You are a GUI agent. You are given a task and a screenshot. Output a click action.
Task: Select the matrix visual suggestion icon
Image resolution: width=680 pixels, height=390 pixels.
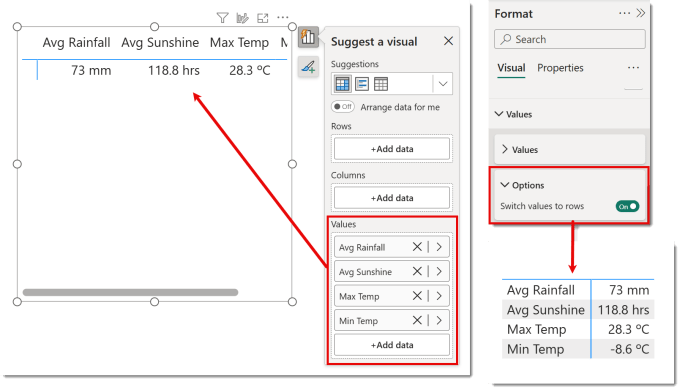click(342, 84)
